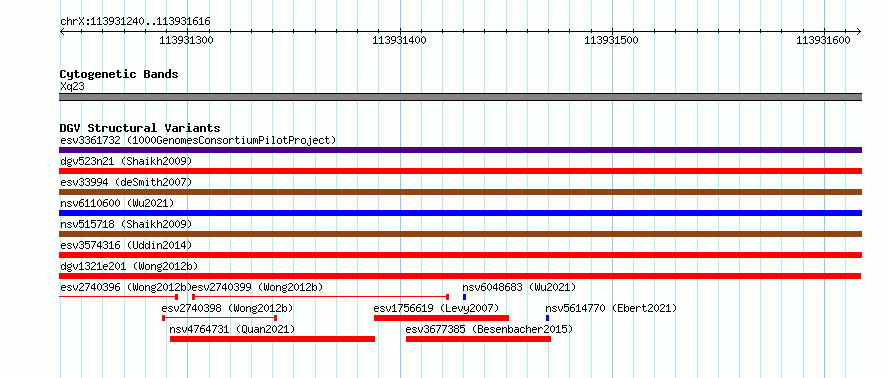The image size is (890, 378).
Task: Open the DGV Structural Variants track title
Action: pos(140,128)
